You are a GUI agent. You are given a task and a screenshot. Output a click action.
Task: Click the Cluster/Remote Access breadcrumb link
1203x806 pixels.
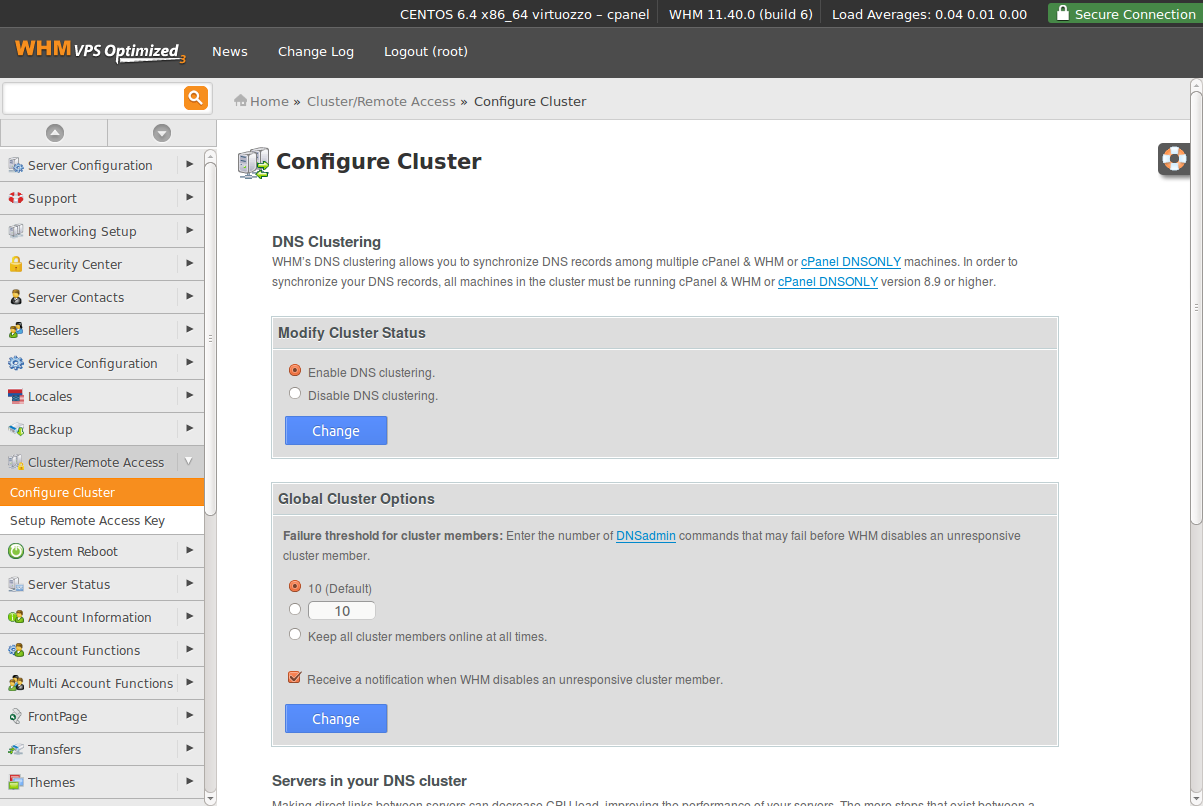[x=381, y=101]
